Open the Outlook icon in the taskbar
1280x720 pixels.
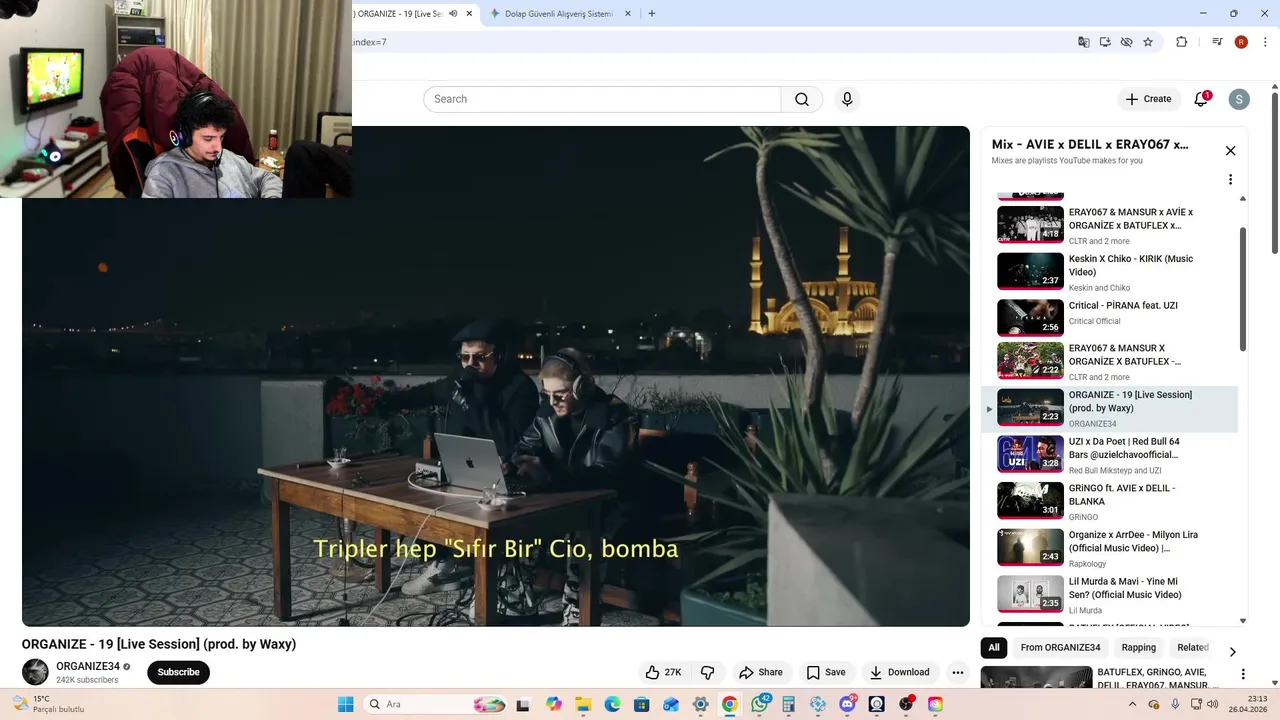tap(671, 704)
